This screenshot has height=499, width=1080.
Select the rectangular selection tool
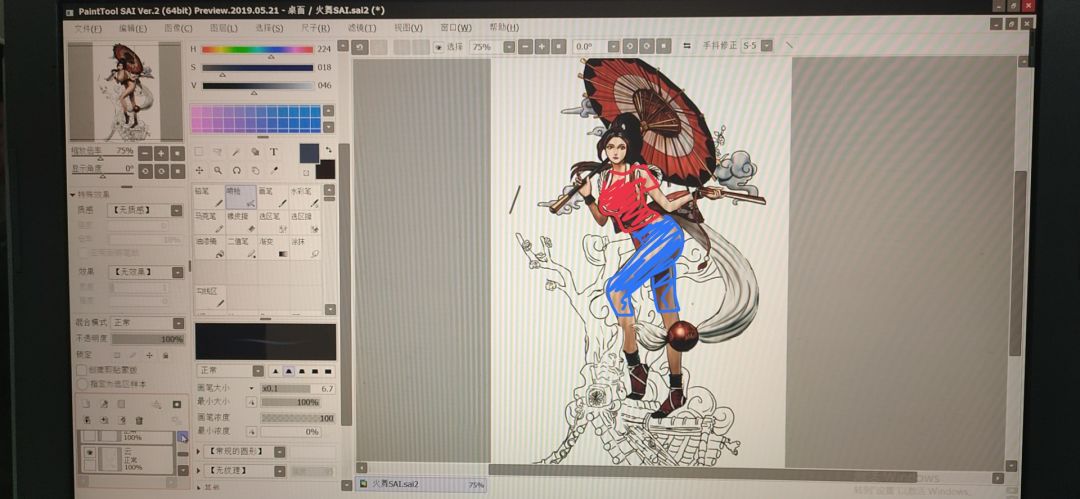point(199,152)
